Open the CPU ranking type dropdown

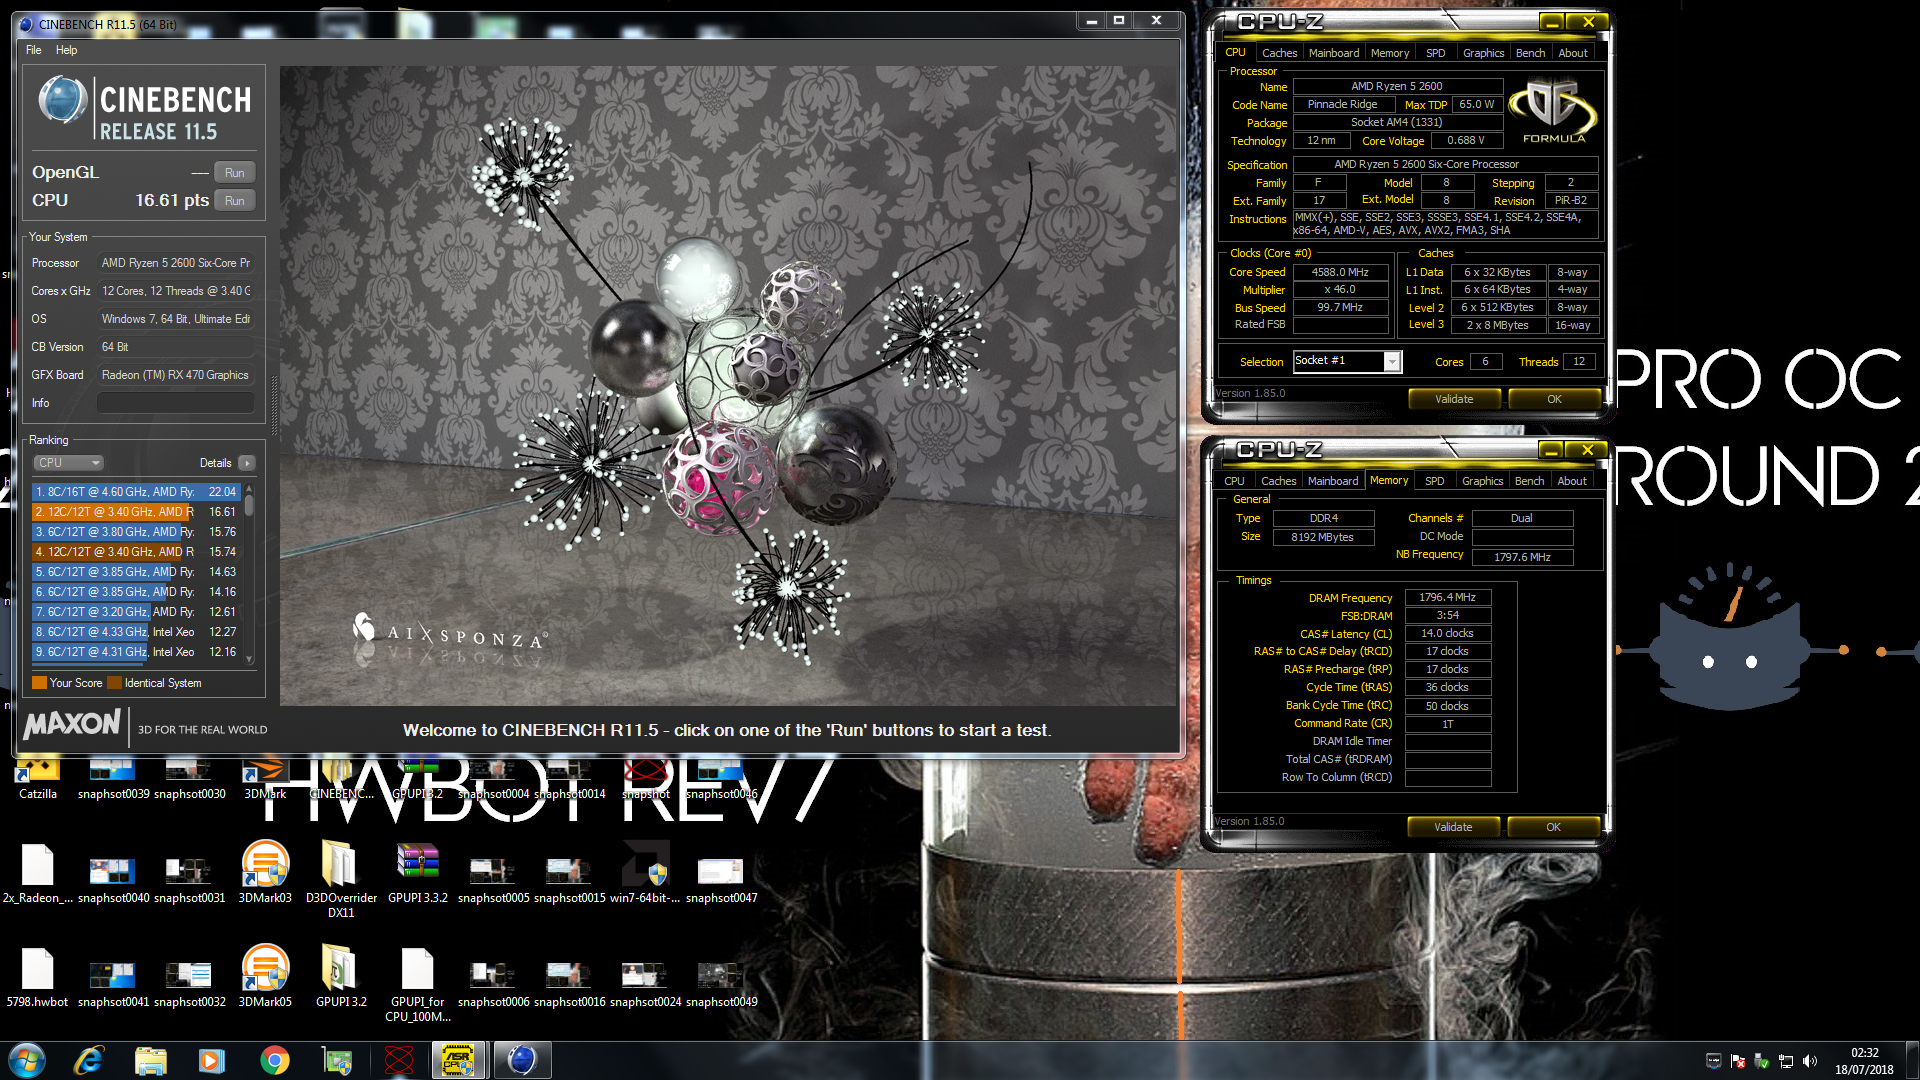(69, 463)
